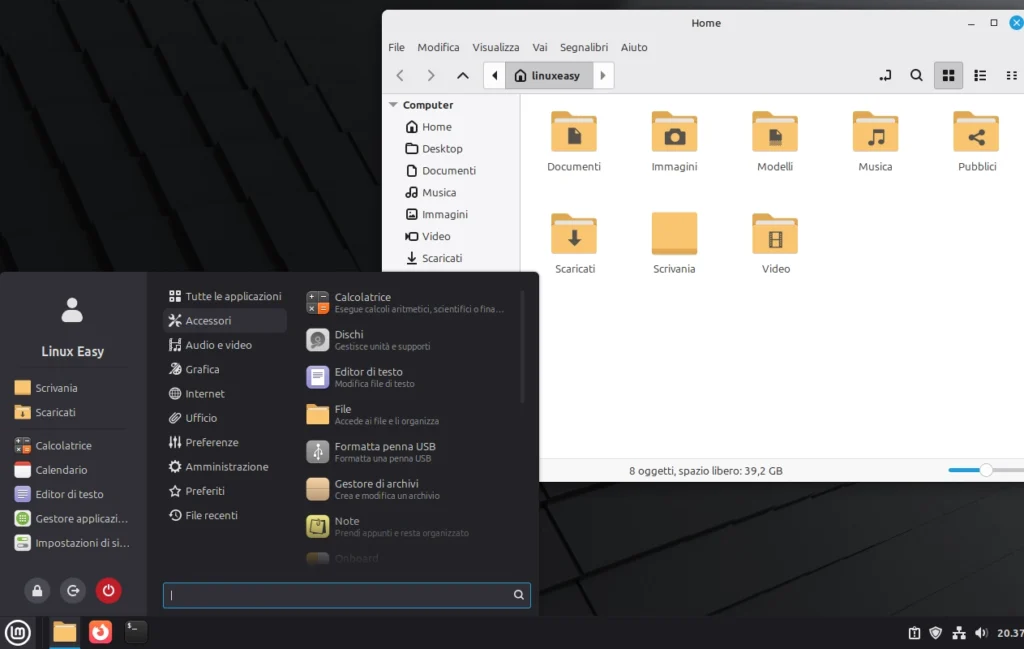Switch Nemo to list view
The width and height of the screenshot is (1024, 649).
click(980, 75)
